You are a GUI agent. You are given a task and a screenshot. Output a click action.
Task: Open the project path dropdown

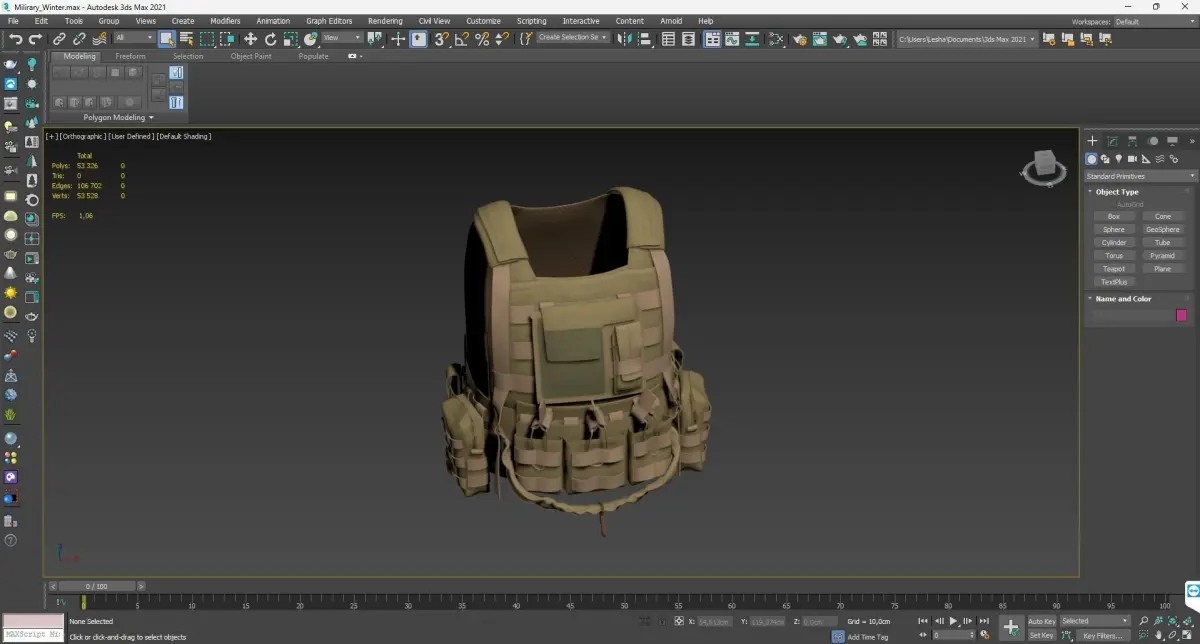click(x=967, y=39)
